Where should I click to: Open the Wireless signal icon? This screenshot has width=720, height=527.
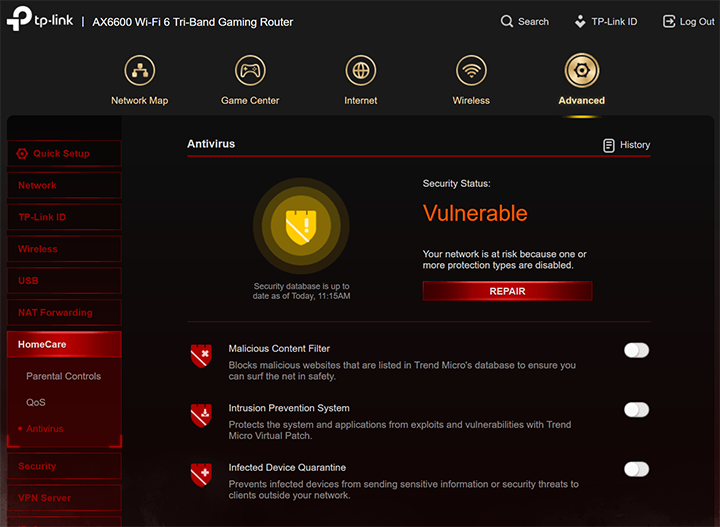[471, 71]
